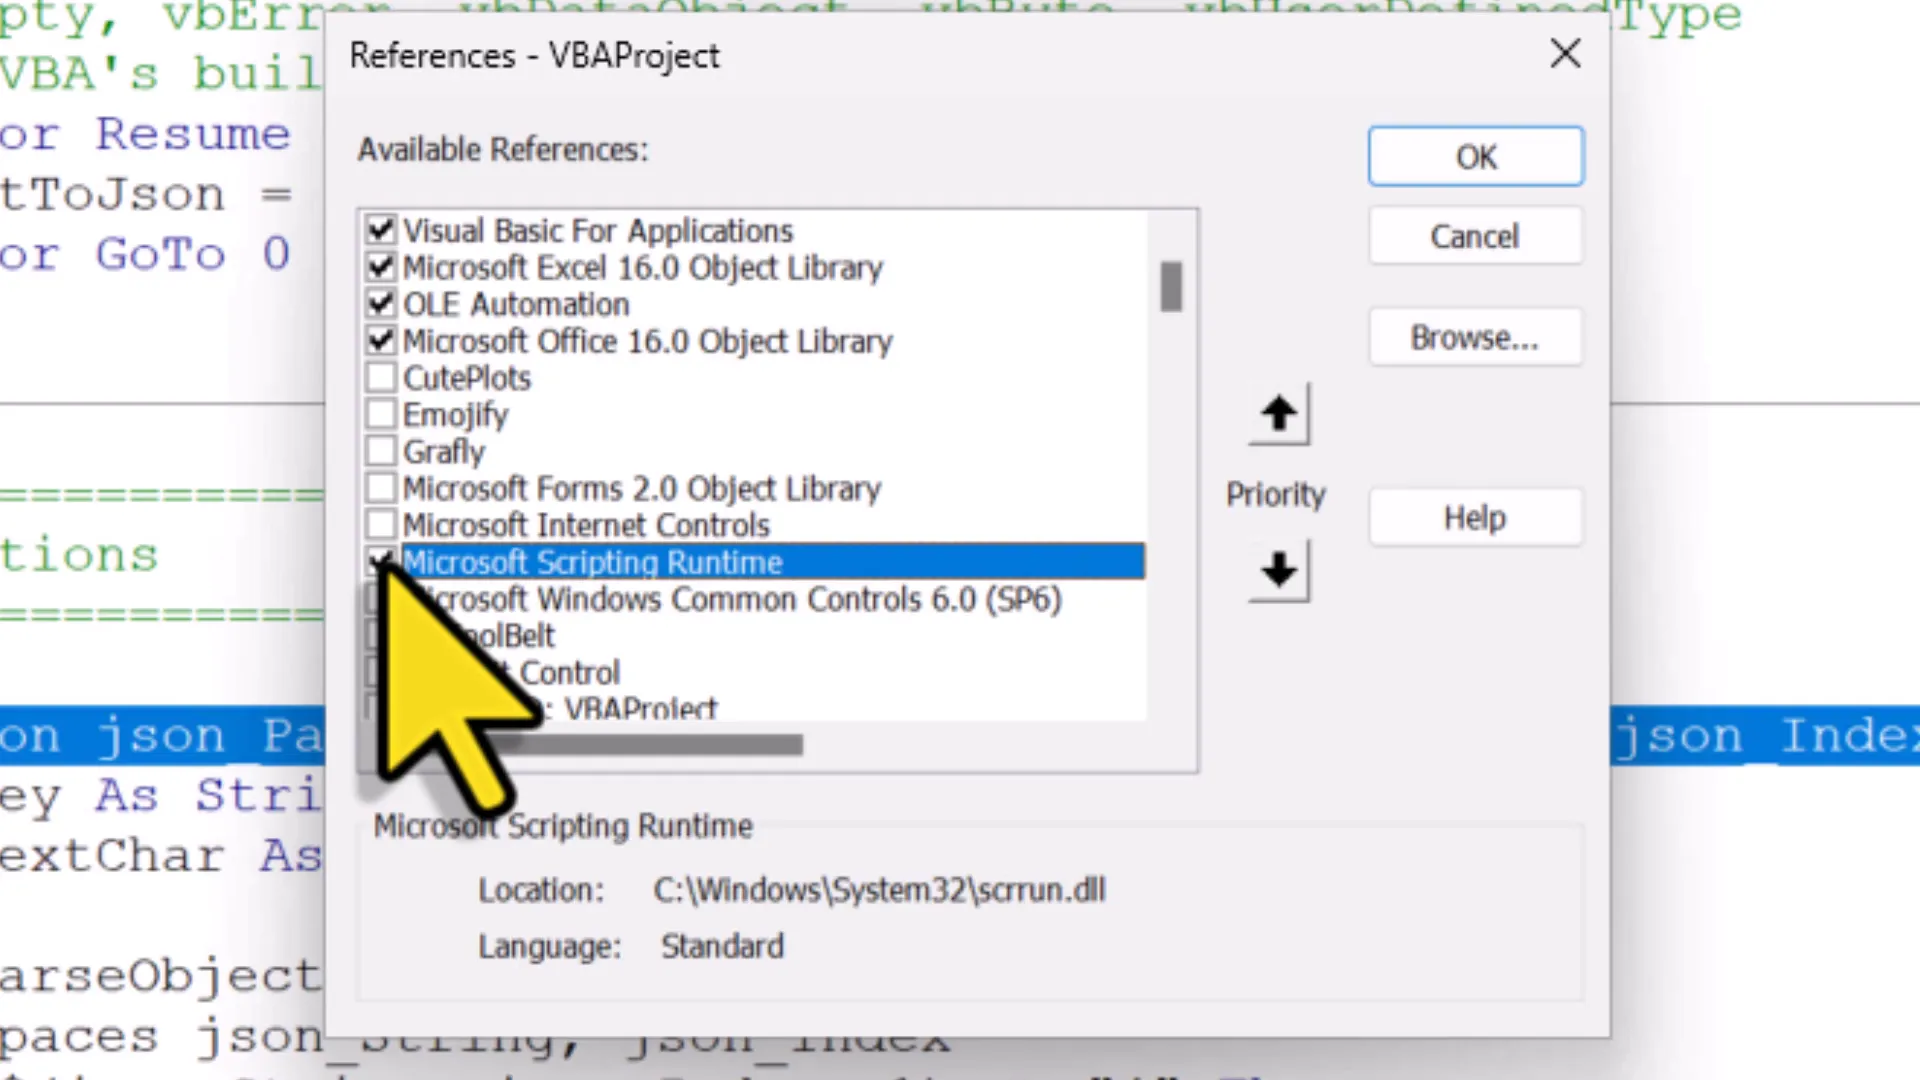Enable the Emojify reference
The image size is (1920, 1080).
tap(381, 414)
